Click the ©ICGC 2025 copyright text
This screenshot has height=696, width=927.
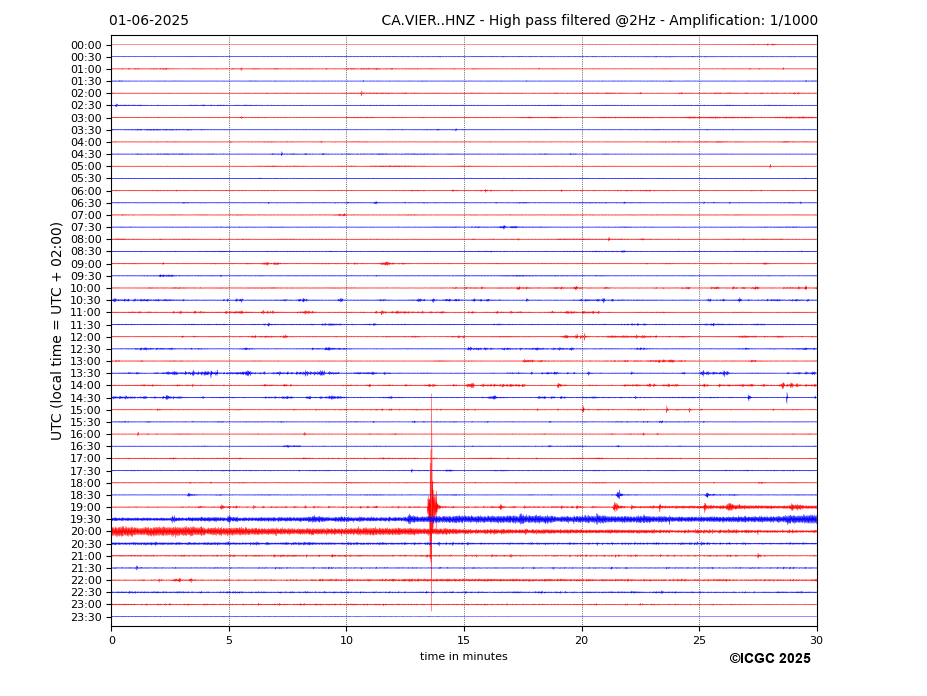[770, 659]
